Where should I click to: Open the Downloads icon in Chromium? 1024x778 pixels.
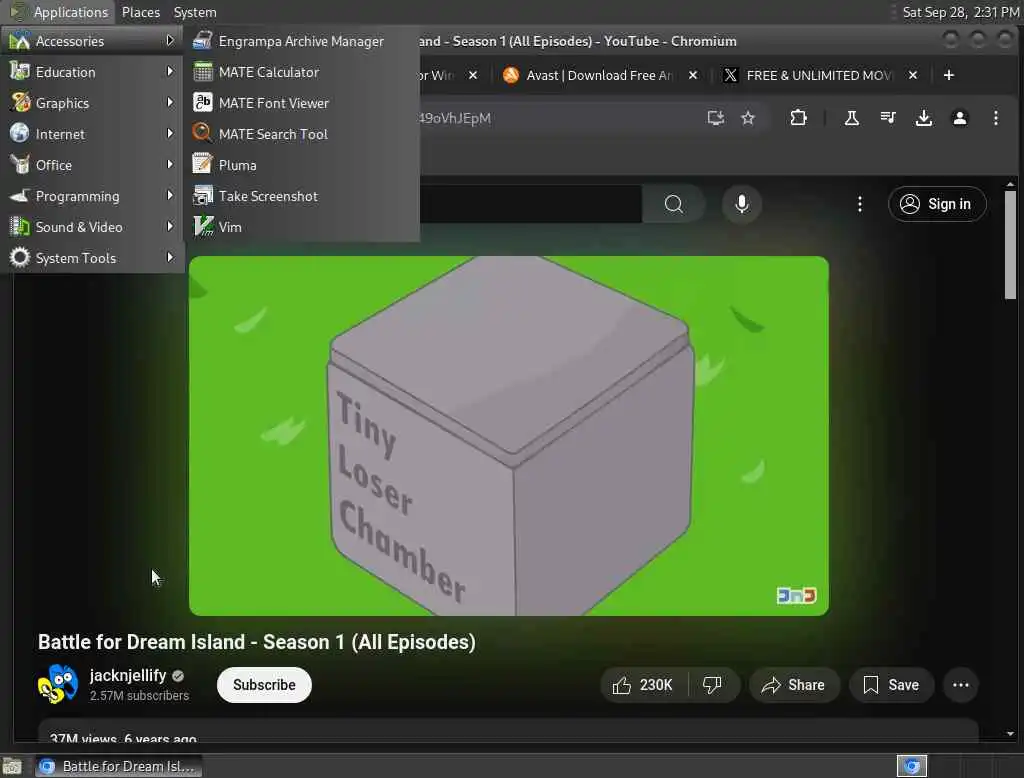pos(923,118)
